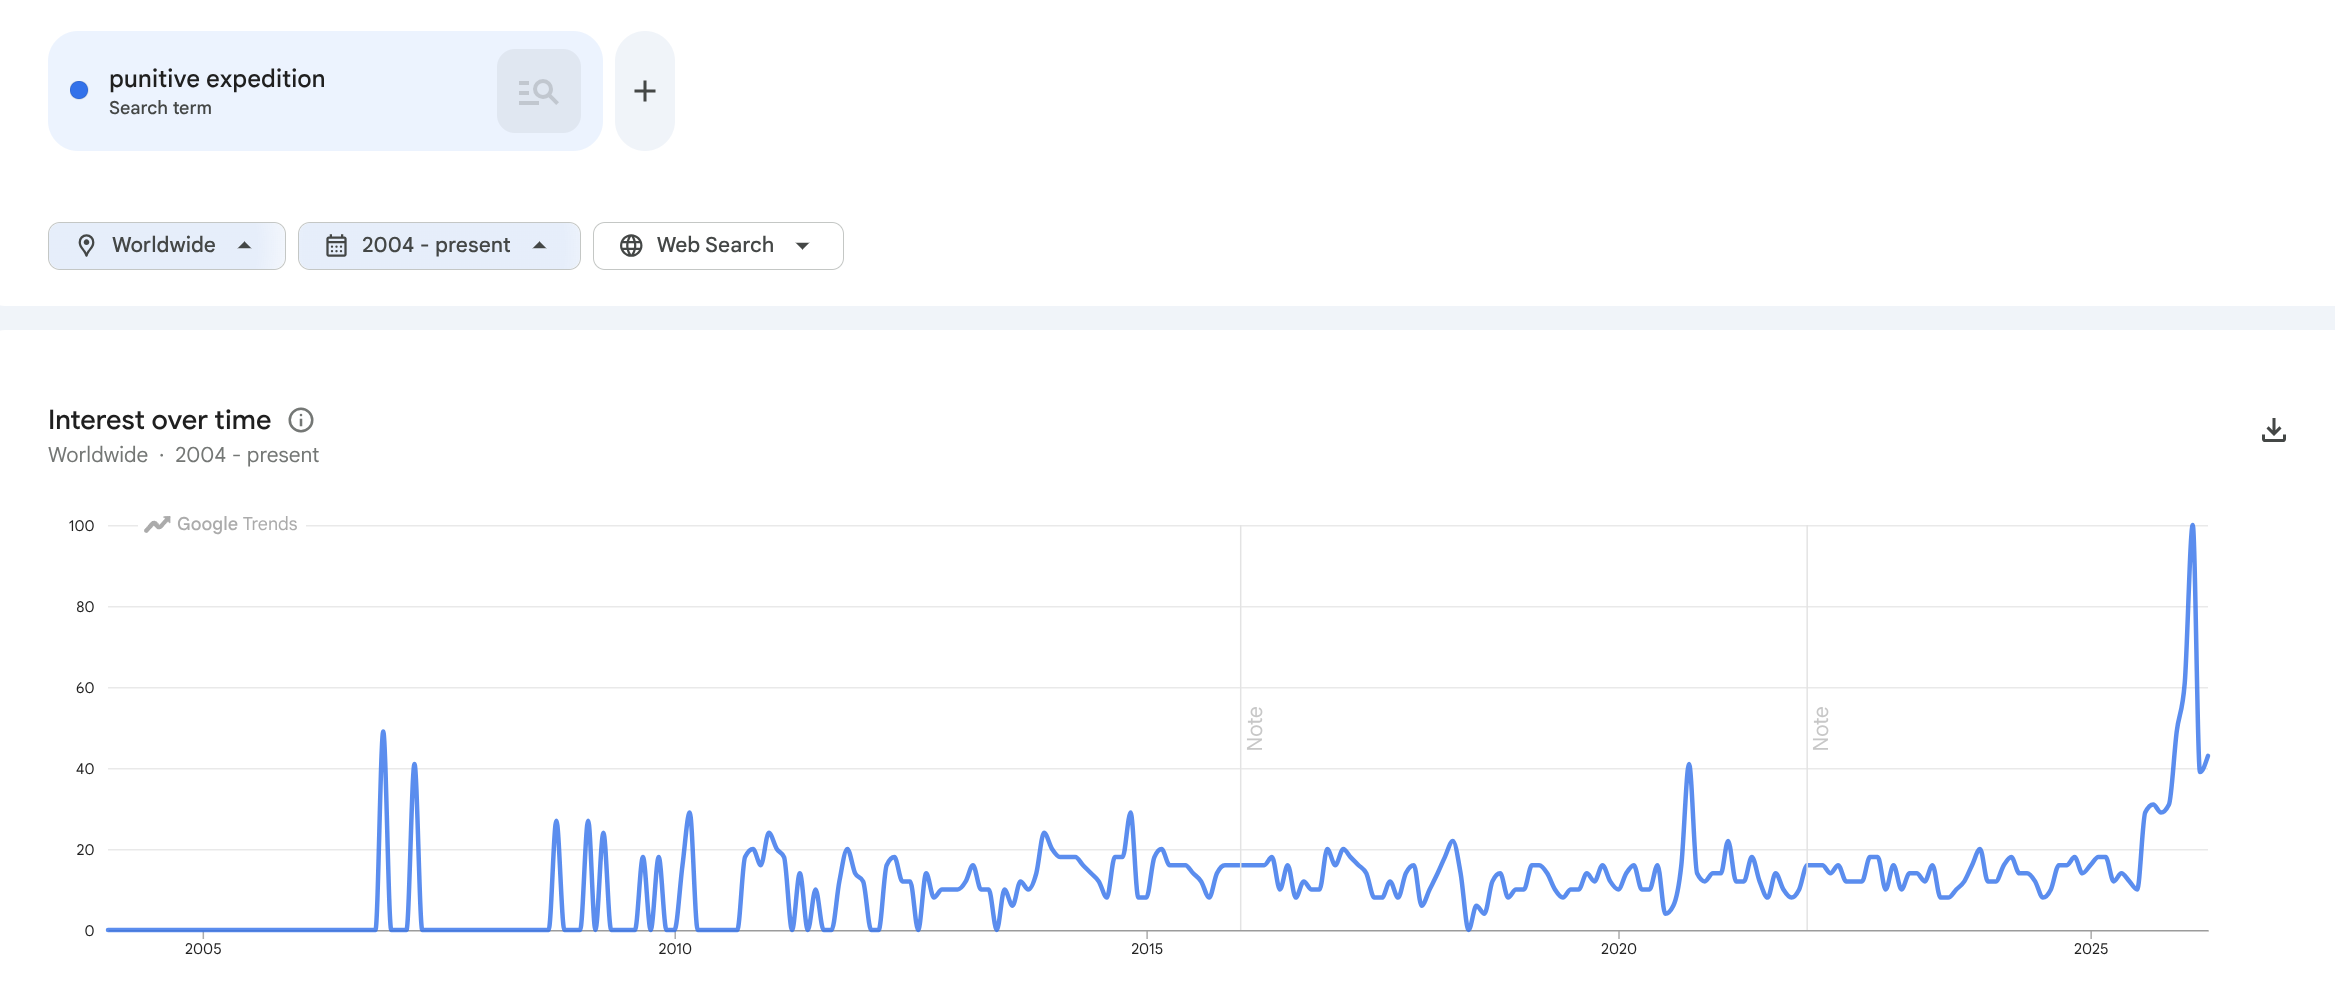Image resolution: width=2335 pixels, height=1000 pixels.
Task: Click the Note marker near 2022
Action: pyautogui.click(x=1821, y=728)
